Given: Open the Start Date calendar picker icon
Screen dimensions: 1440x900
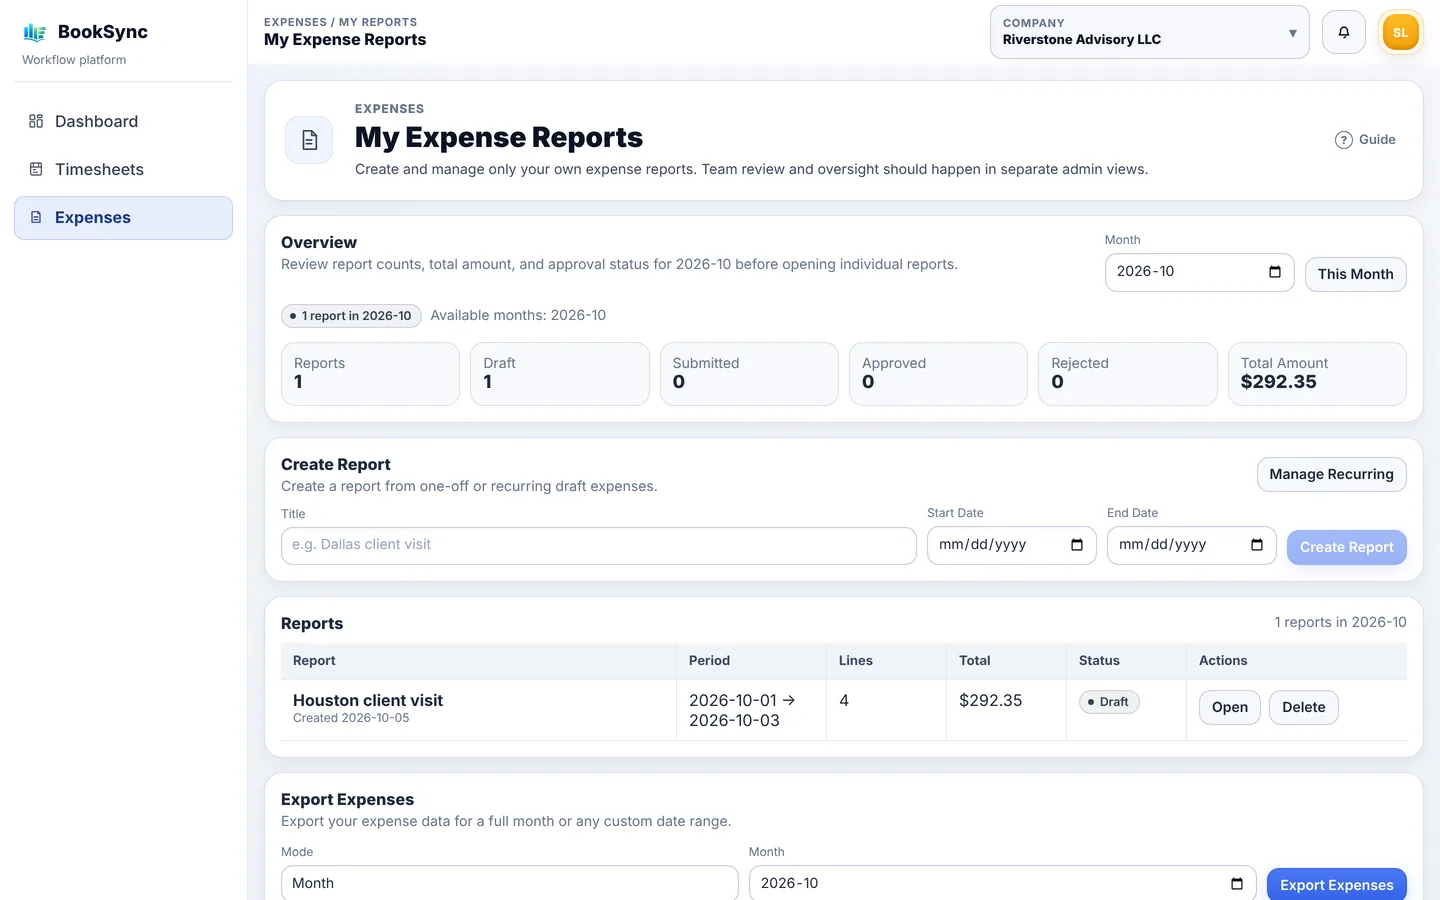Looking at the screenshot, I should 1077,545.
